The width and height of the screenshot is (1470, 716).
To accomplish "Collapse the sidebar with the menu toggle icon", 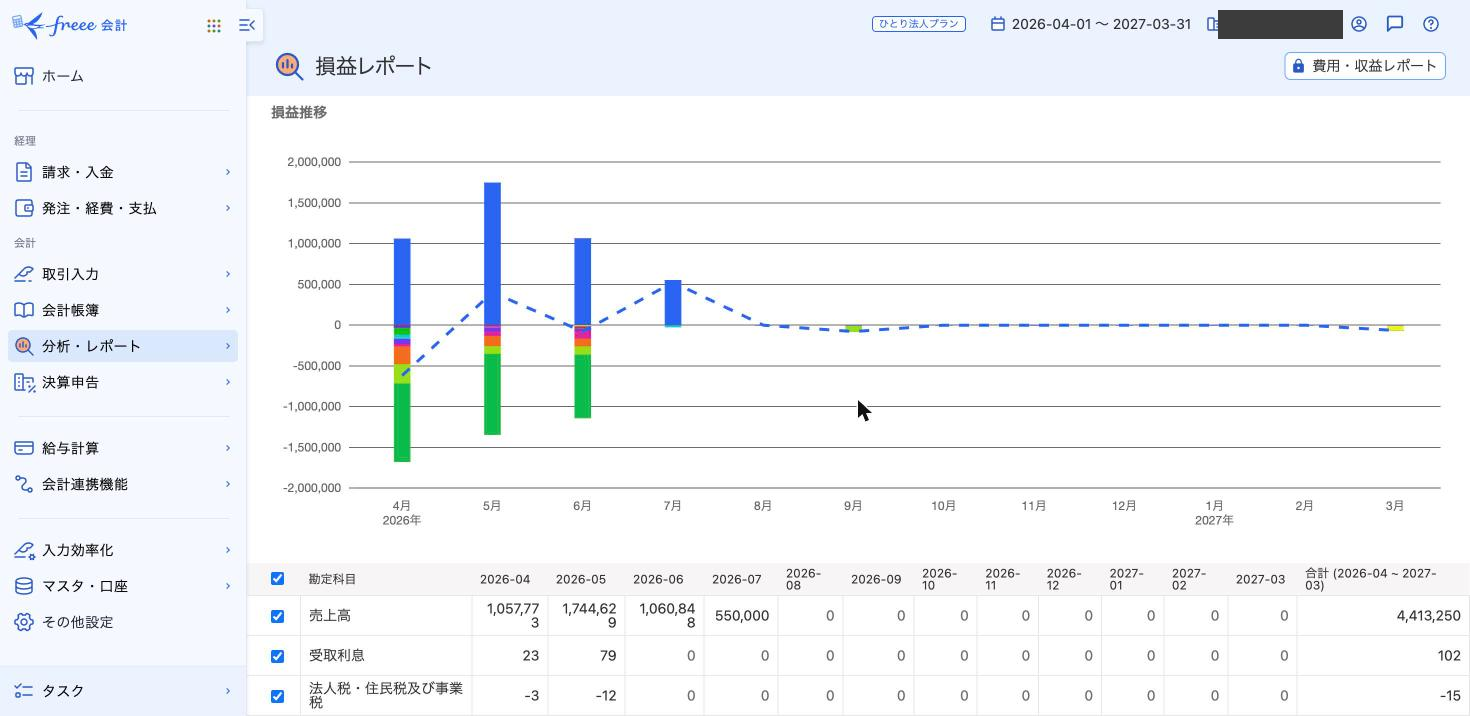I will [247, 25].
